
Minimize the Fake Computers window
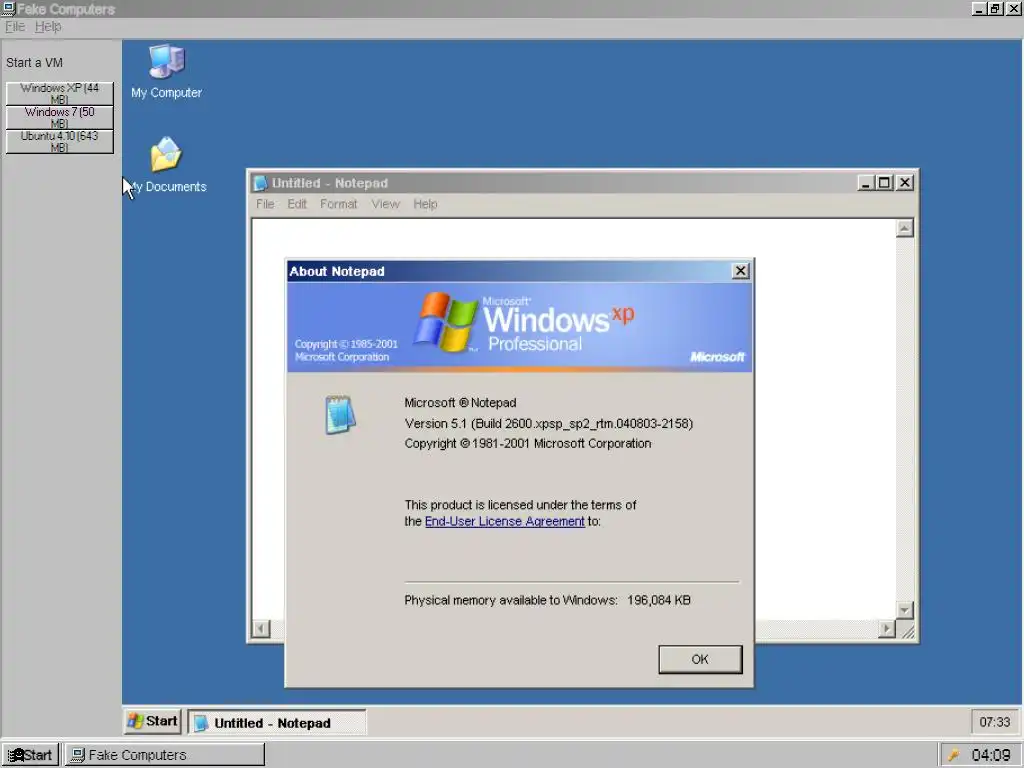tap(979, 9)
